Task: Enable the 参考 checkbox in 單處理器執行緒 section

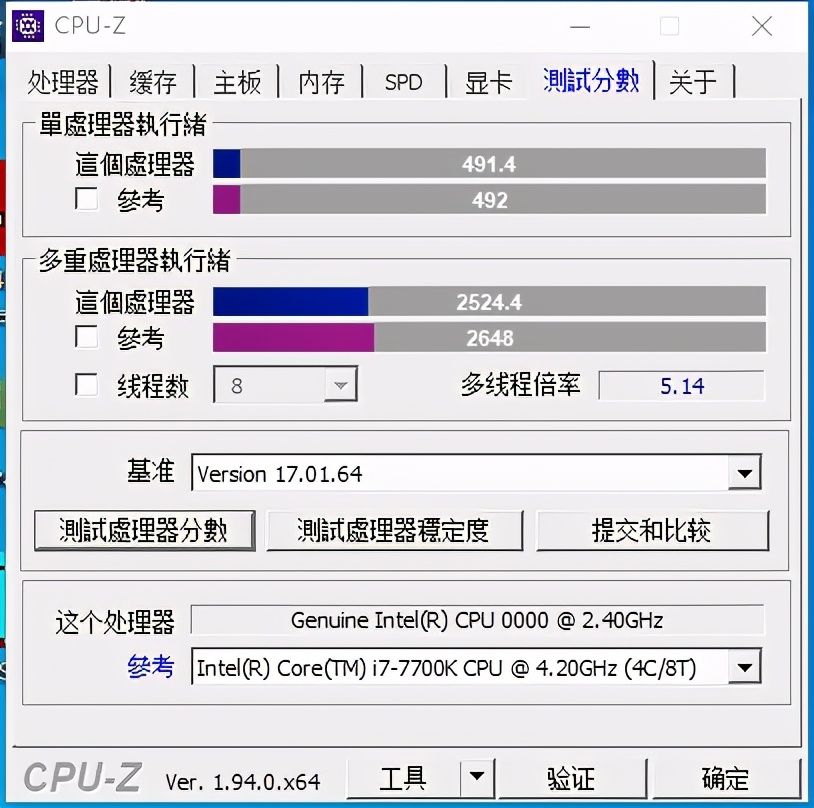Action: pyautogui.click(x=85, y=200)
